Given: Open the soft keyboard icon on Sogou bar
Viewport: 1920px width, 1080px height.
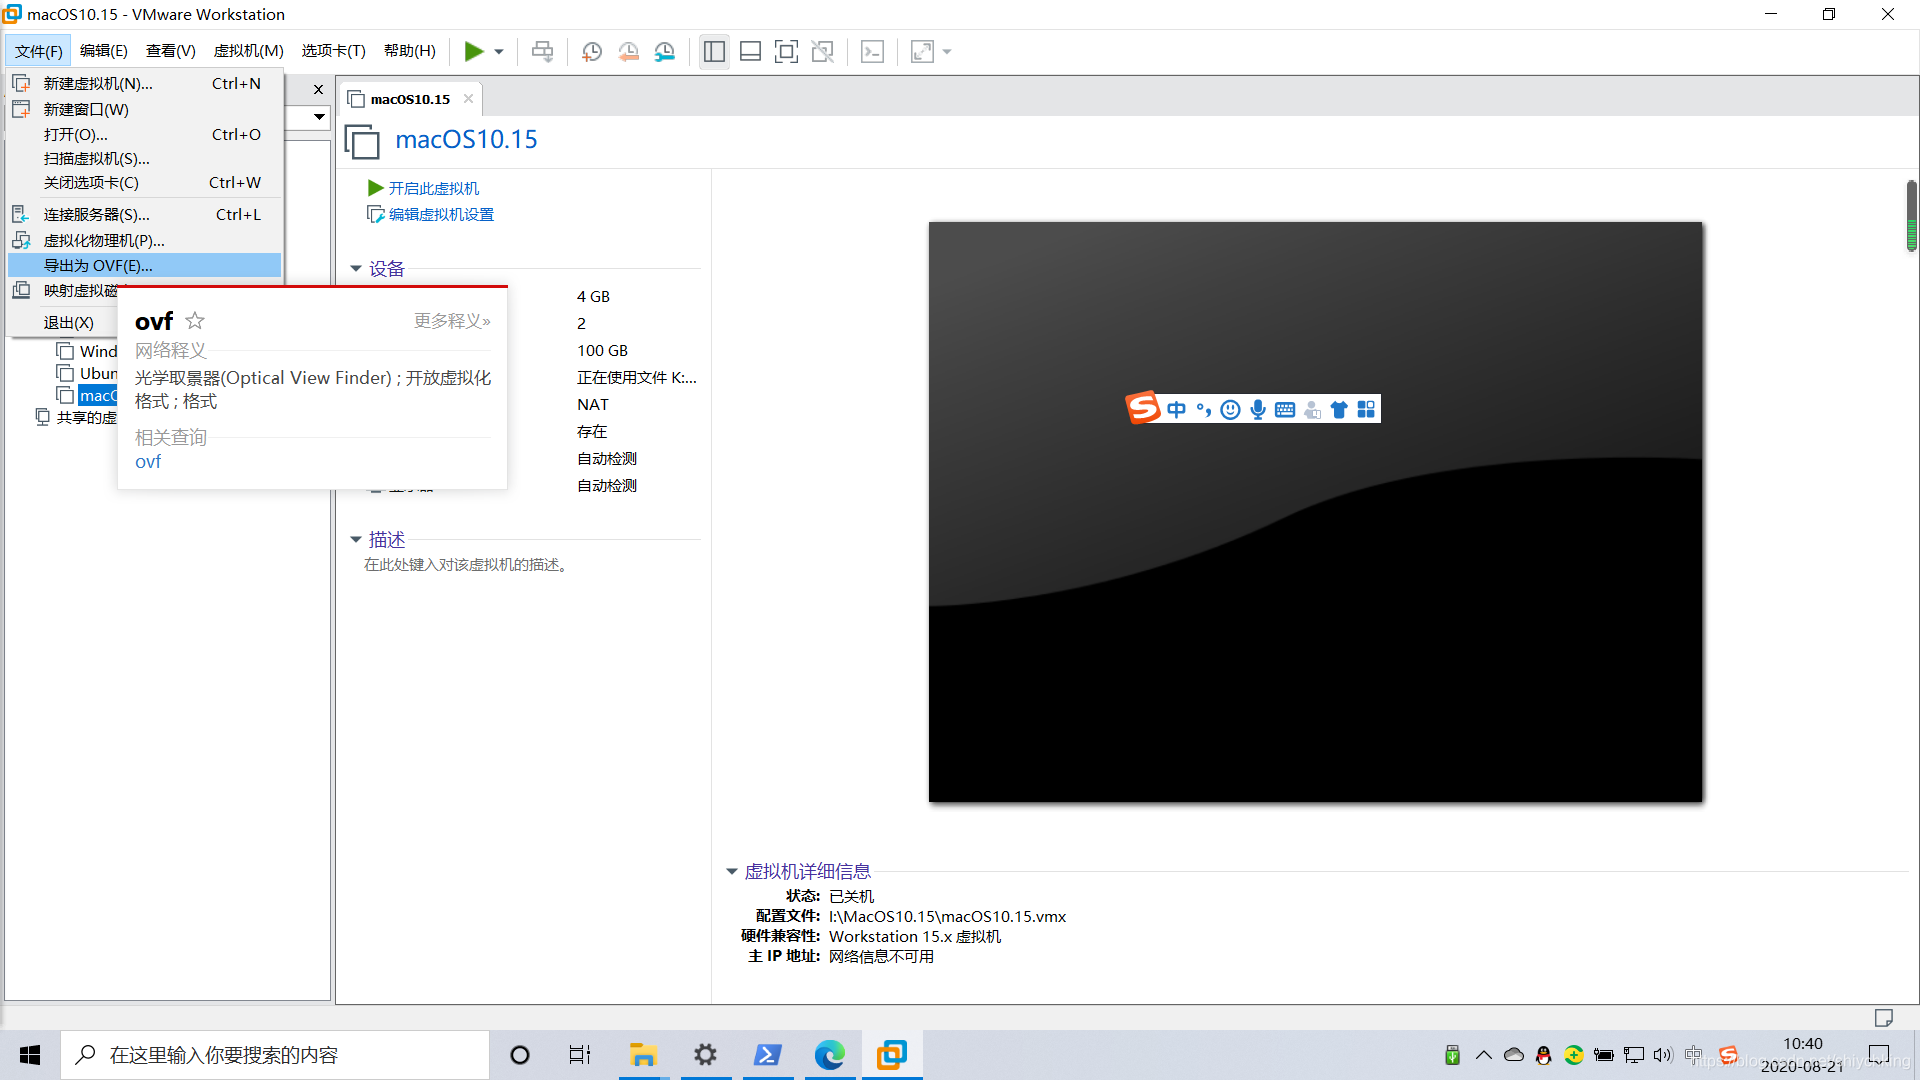Looking at the screenshot, I should (1285, 410).
